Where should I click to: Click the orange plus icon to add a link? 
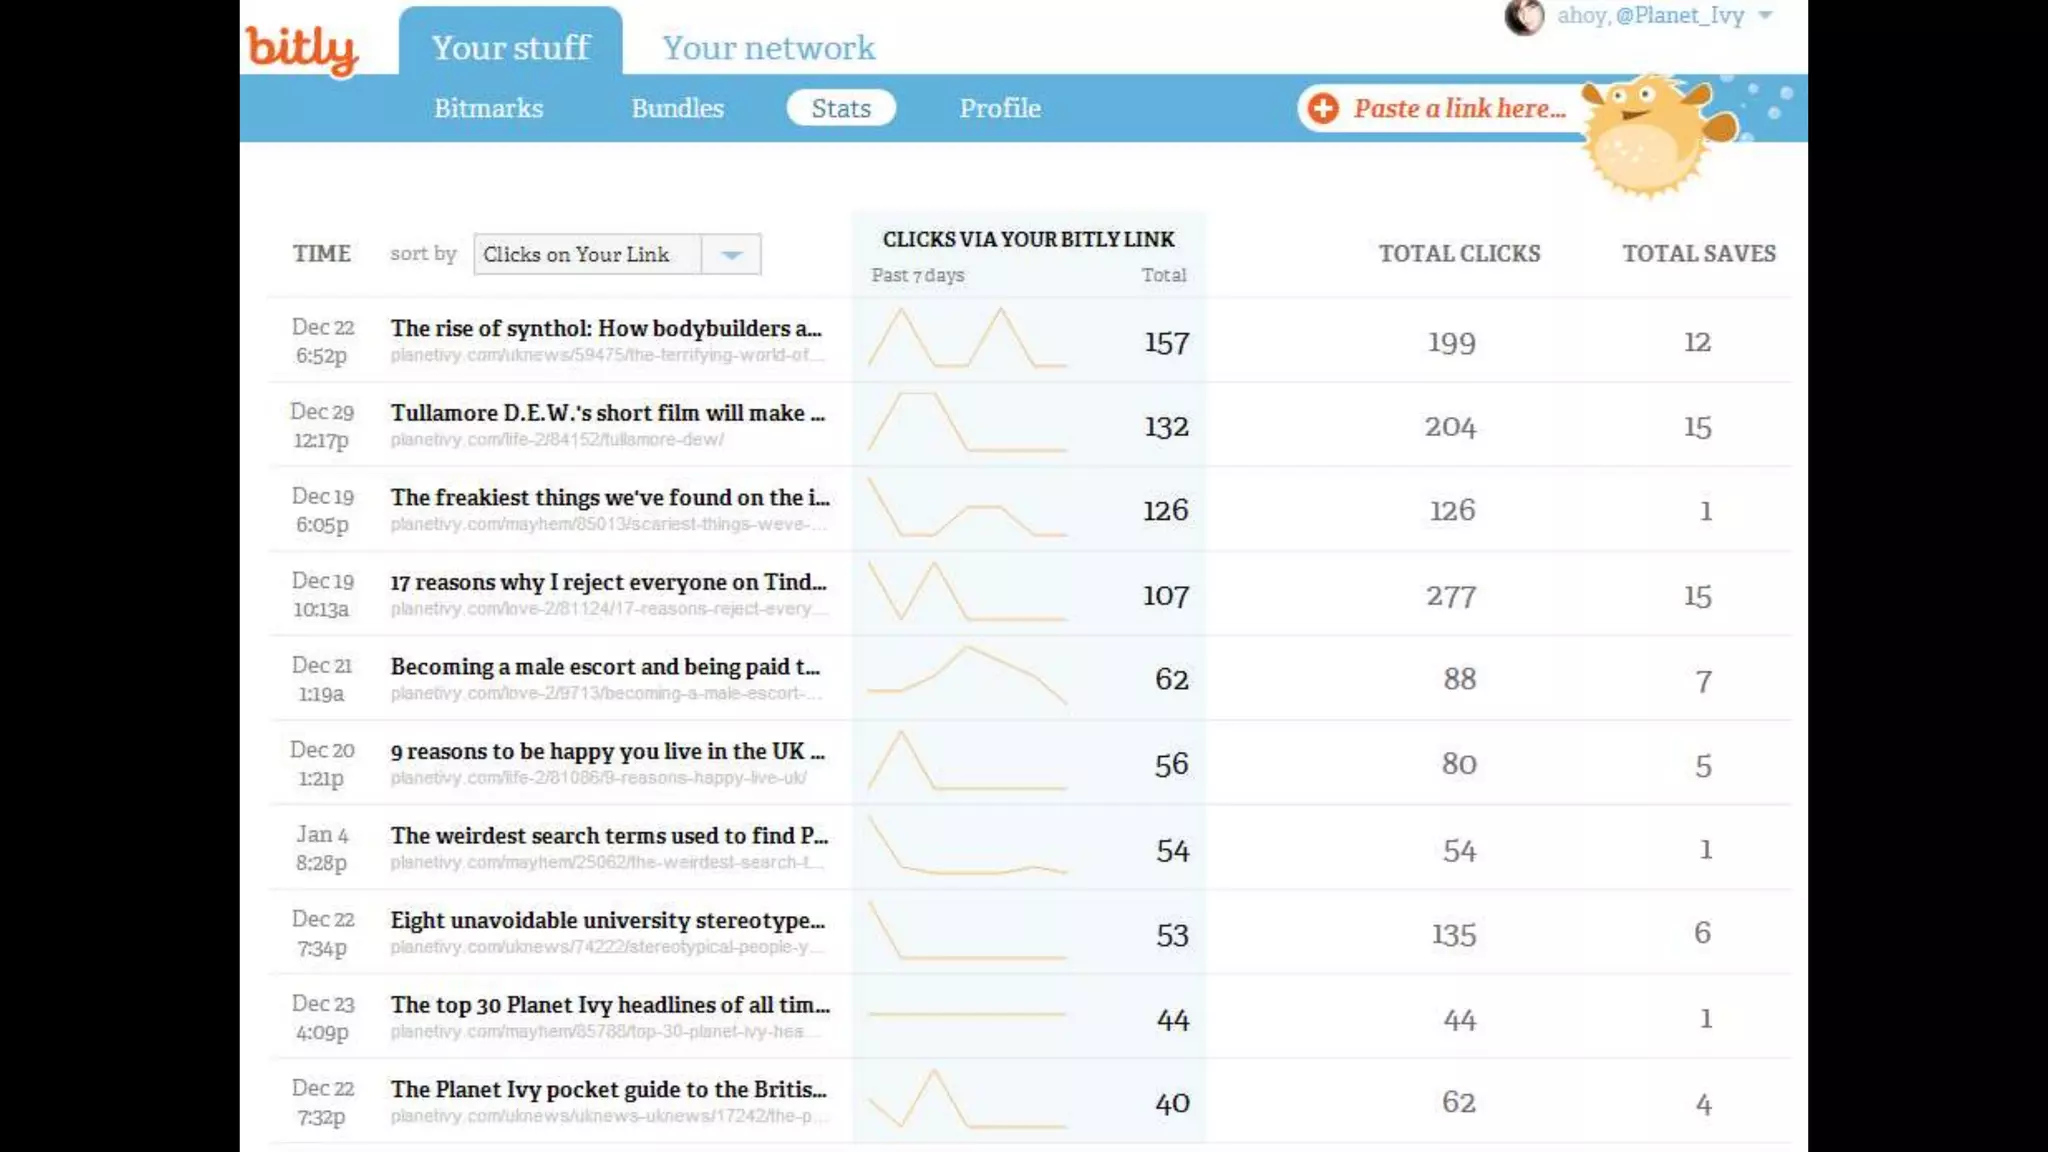click(1323, 108)
